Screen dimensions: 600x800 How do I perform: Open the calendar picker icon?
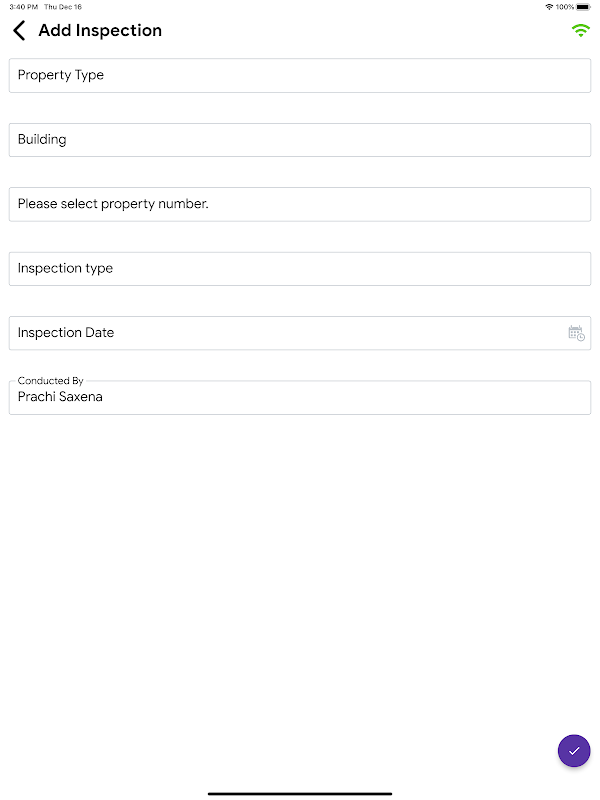576,333
